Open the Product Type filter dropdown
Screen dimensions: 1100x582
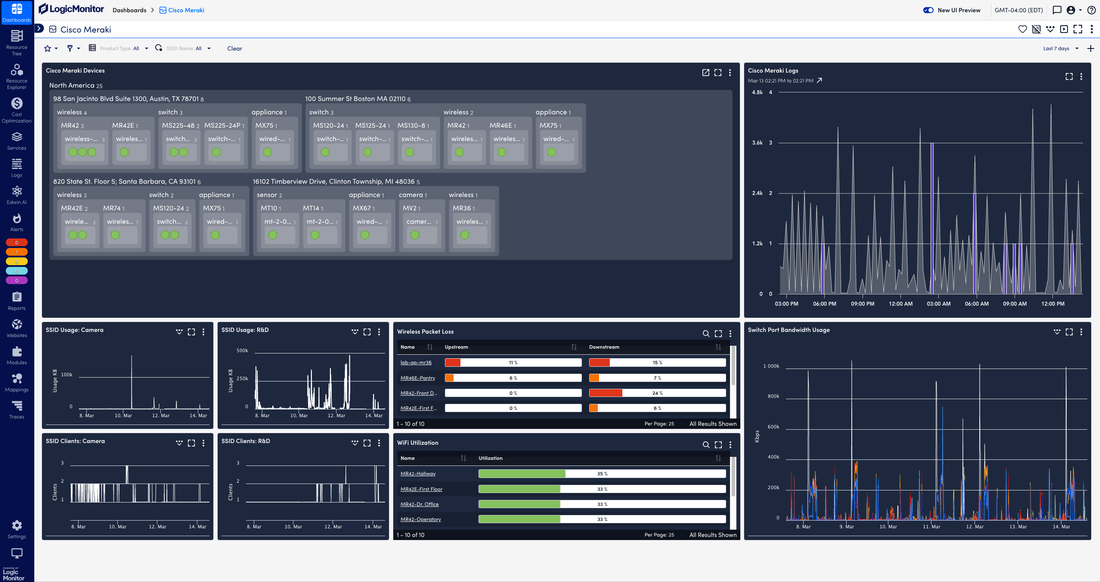pyautogui.click(x=145, y=48)
